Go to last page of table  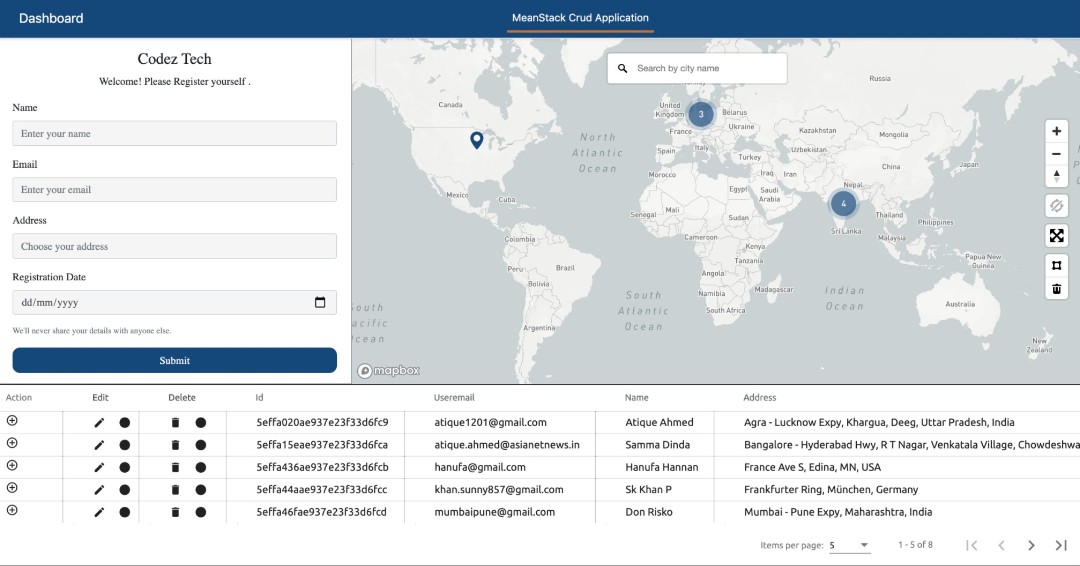pyautogui.click(x=1061, y=545)
